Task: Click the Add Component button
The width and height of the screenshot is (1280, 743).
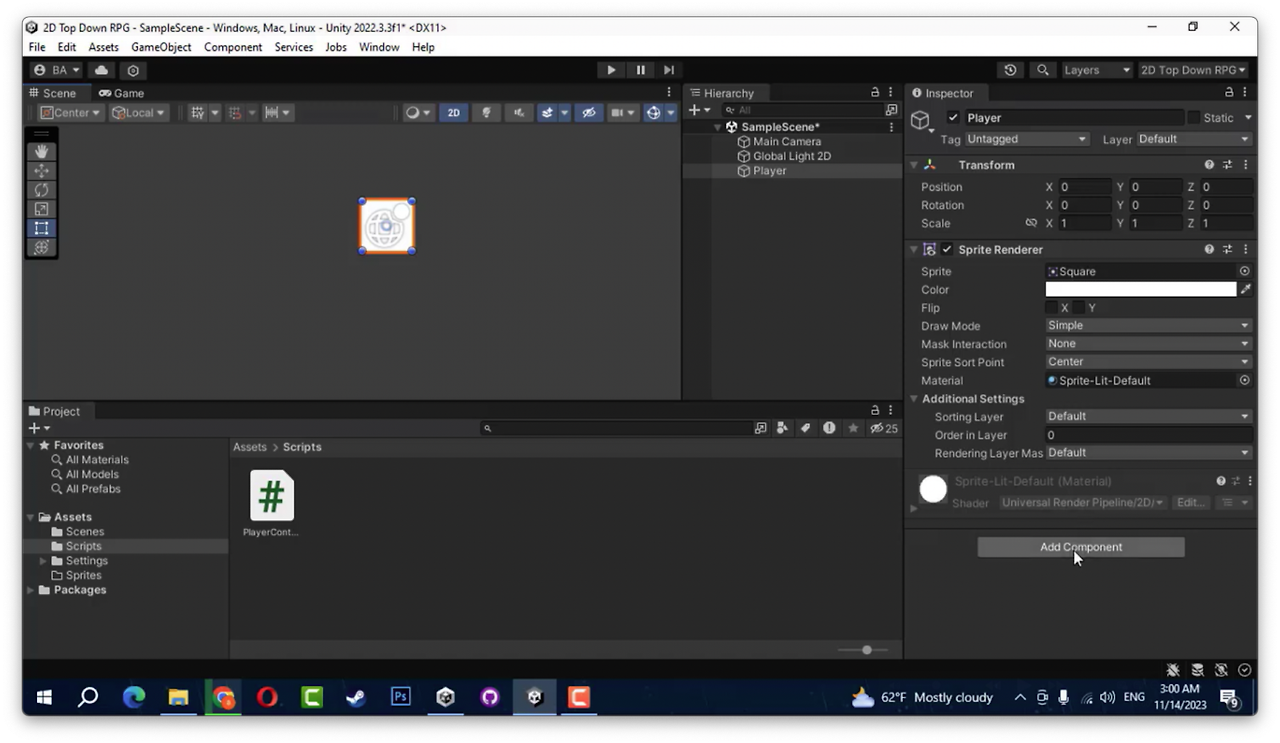Action: [1081, 547]
